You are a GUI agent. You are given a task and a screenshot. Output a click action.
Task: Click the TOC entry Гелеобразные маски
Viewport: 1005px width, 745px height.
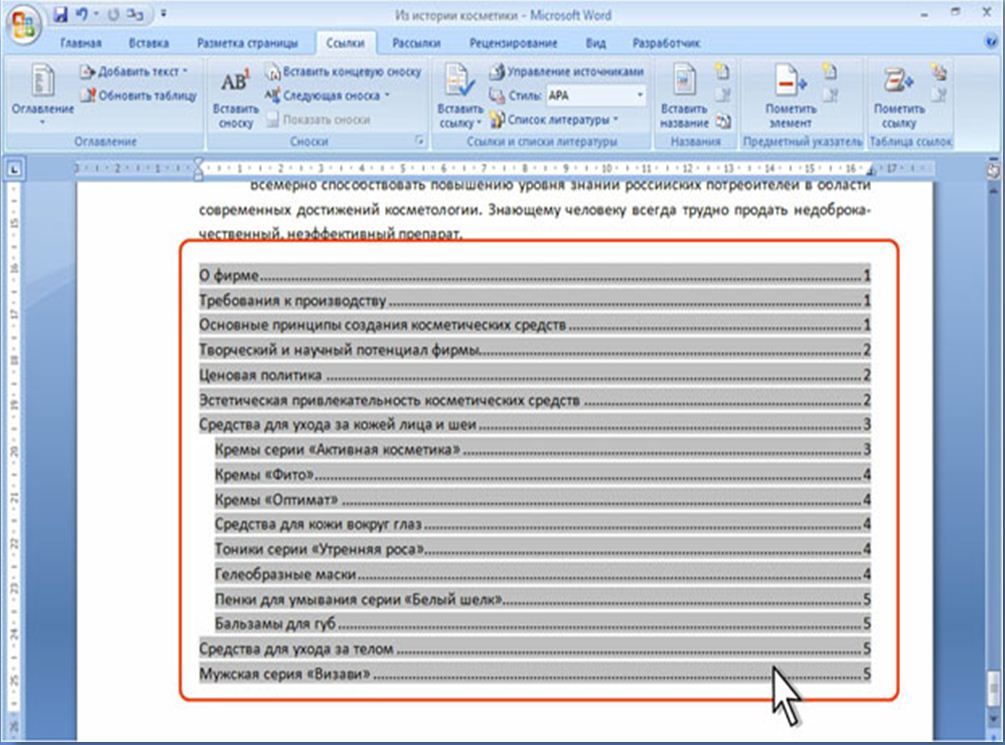point(542,574)
